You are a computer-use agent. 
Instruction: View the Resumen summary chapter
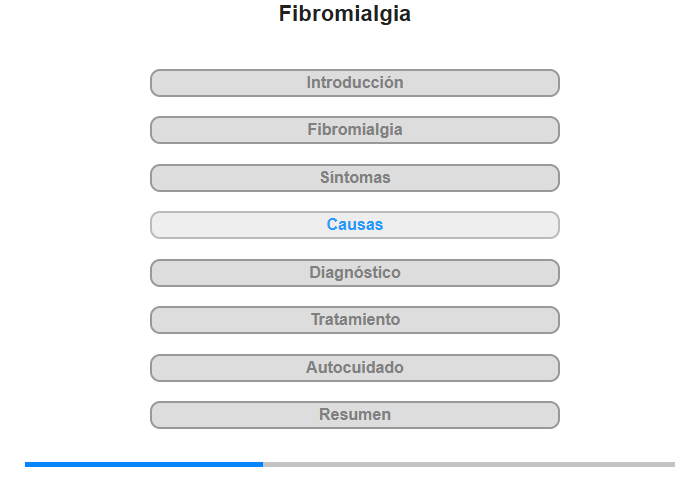(x=355, y=415)
